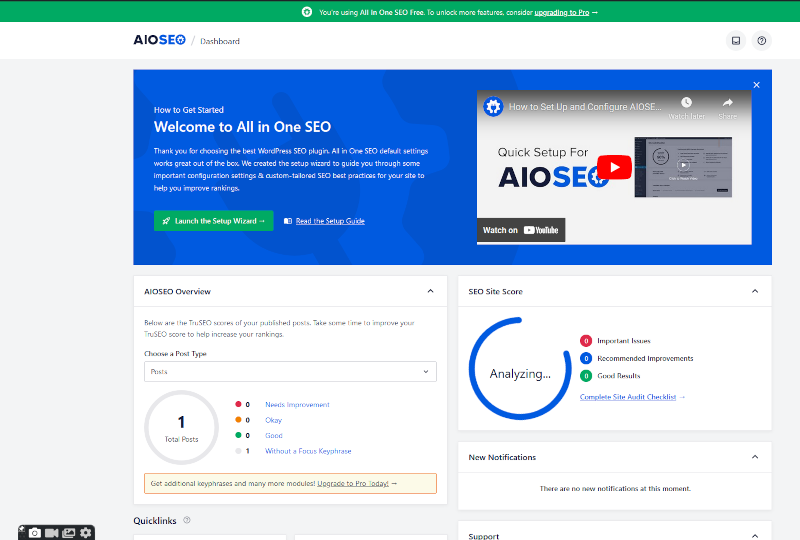This screenshot has height=540, width=800.
Task: Open Complete Site Audit Checklist link
Action: click(x=628, y=397)
